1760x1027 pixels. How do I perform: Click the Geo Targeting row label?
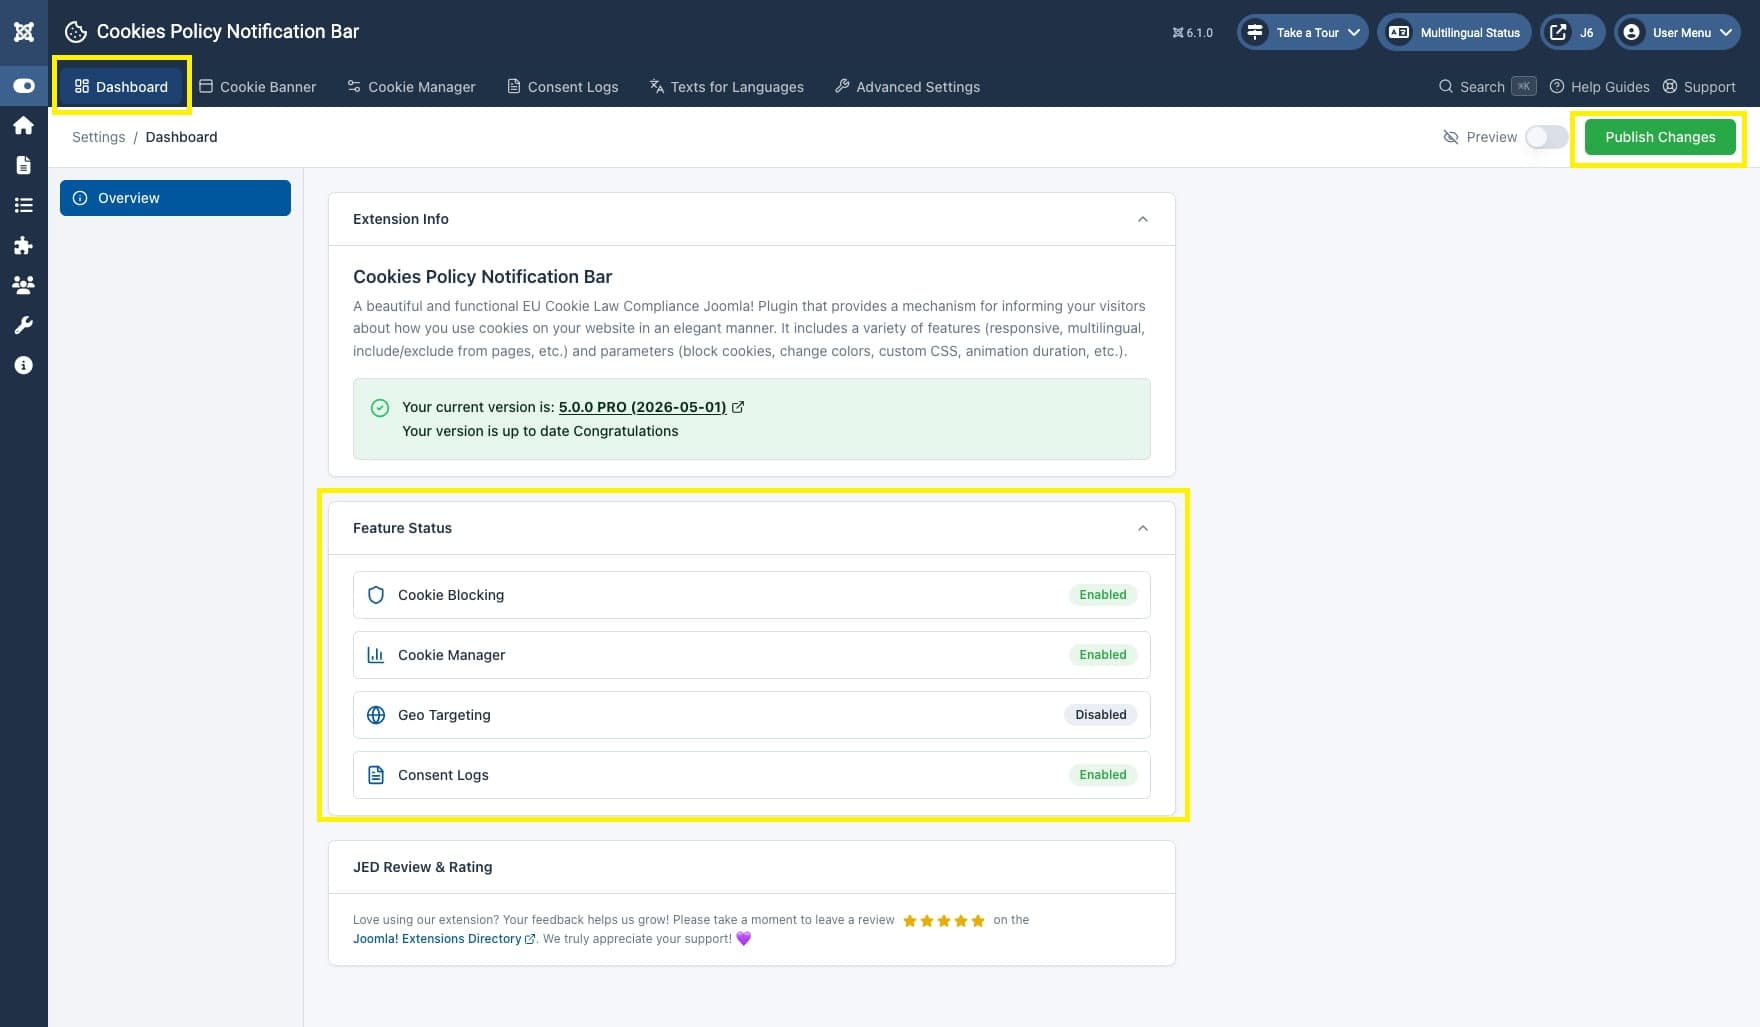[444, 715]
